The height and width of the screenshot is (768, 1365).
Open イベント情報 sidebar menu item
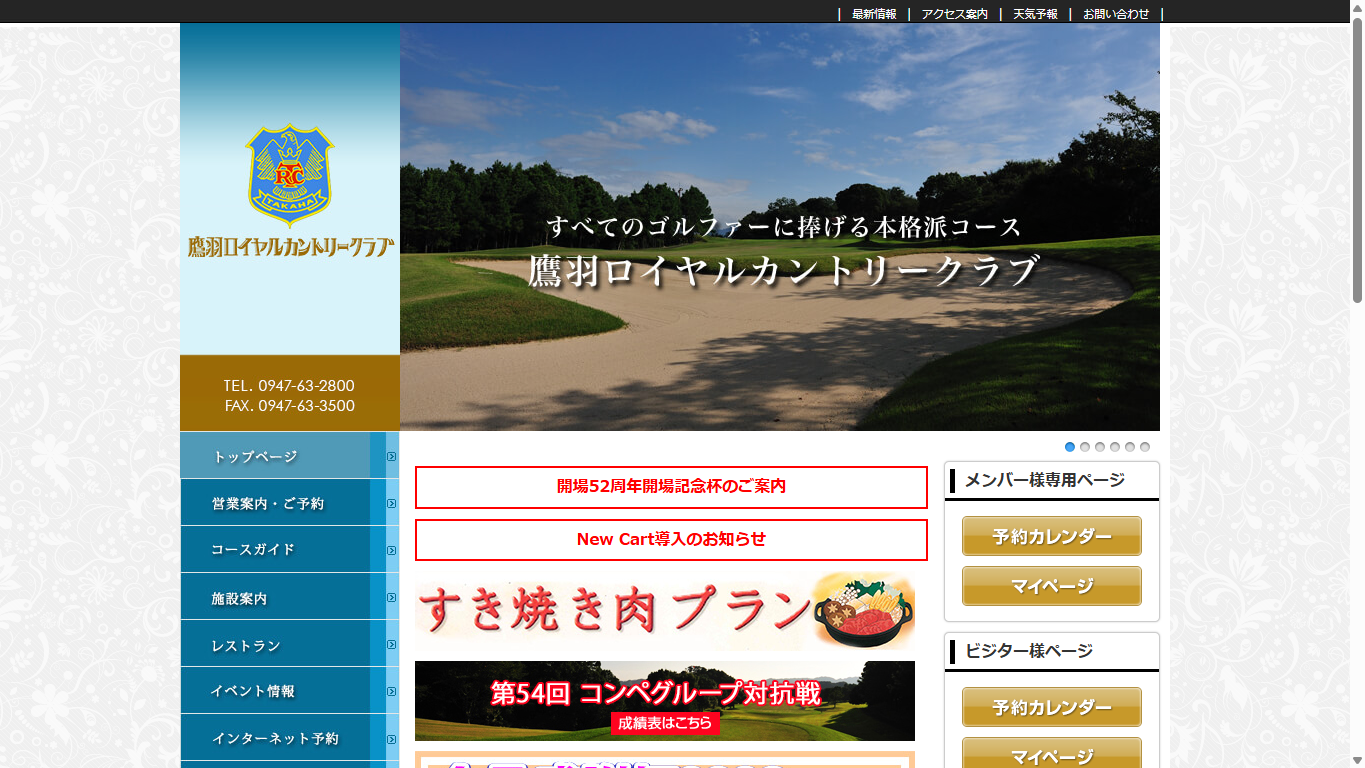pos(290,691)
